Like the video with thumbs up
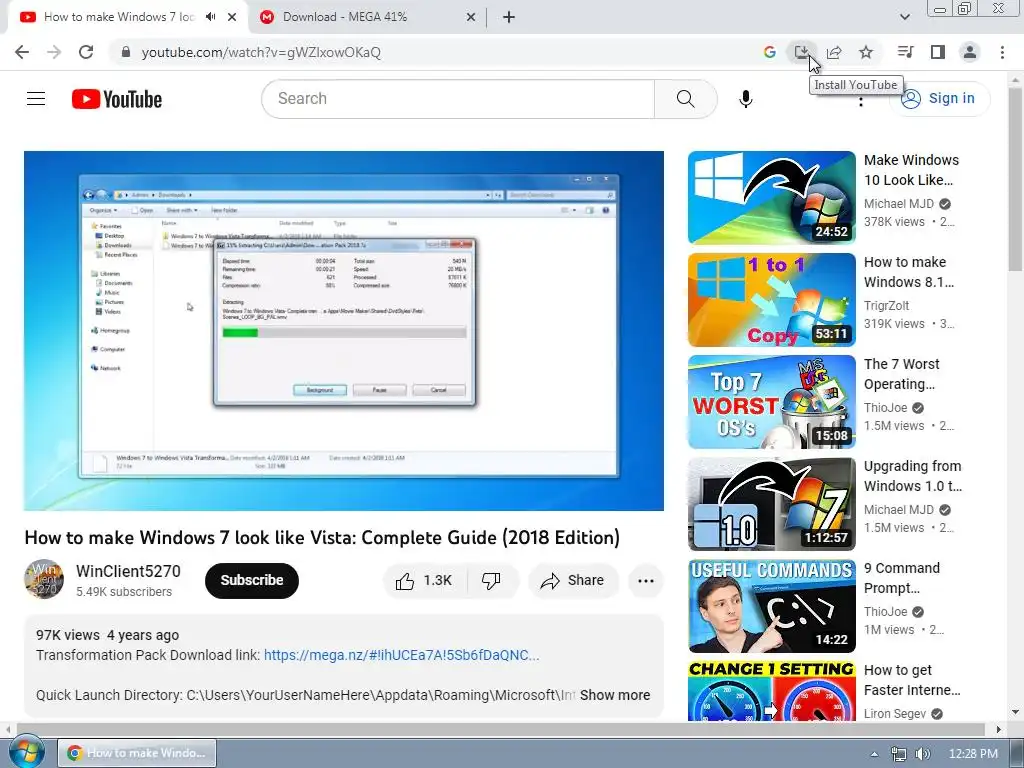The image size is (1024, 768). click(424, 580)
